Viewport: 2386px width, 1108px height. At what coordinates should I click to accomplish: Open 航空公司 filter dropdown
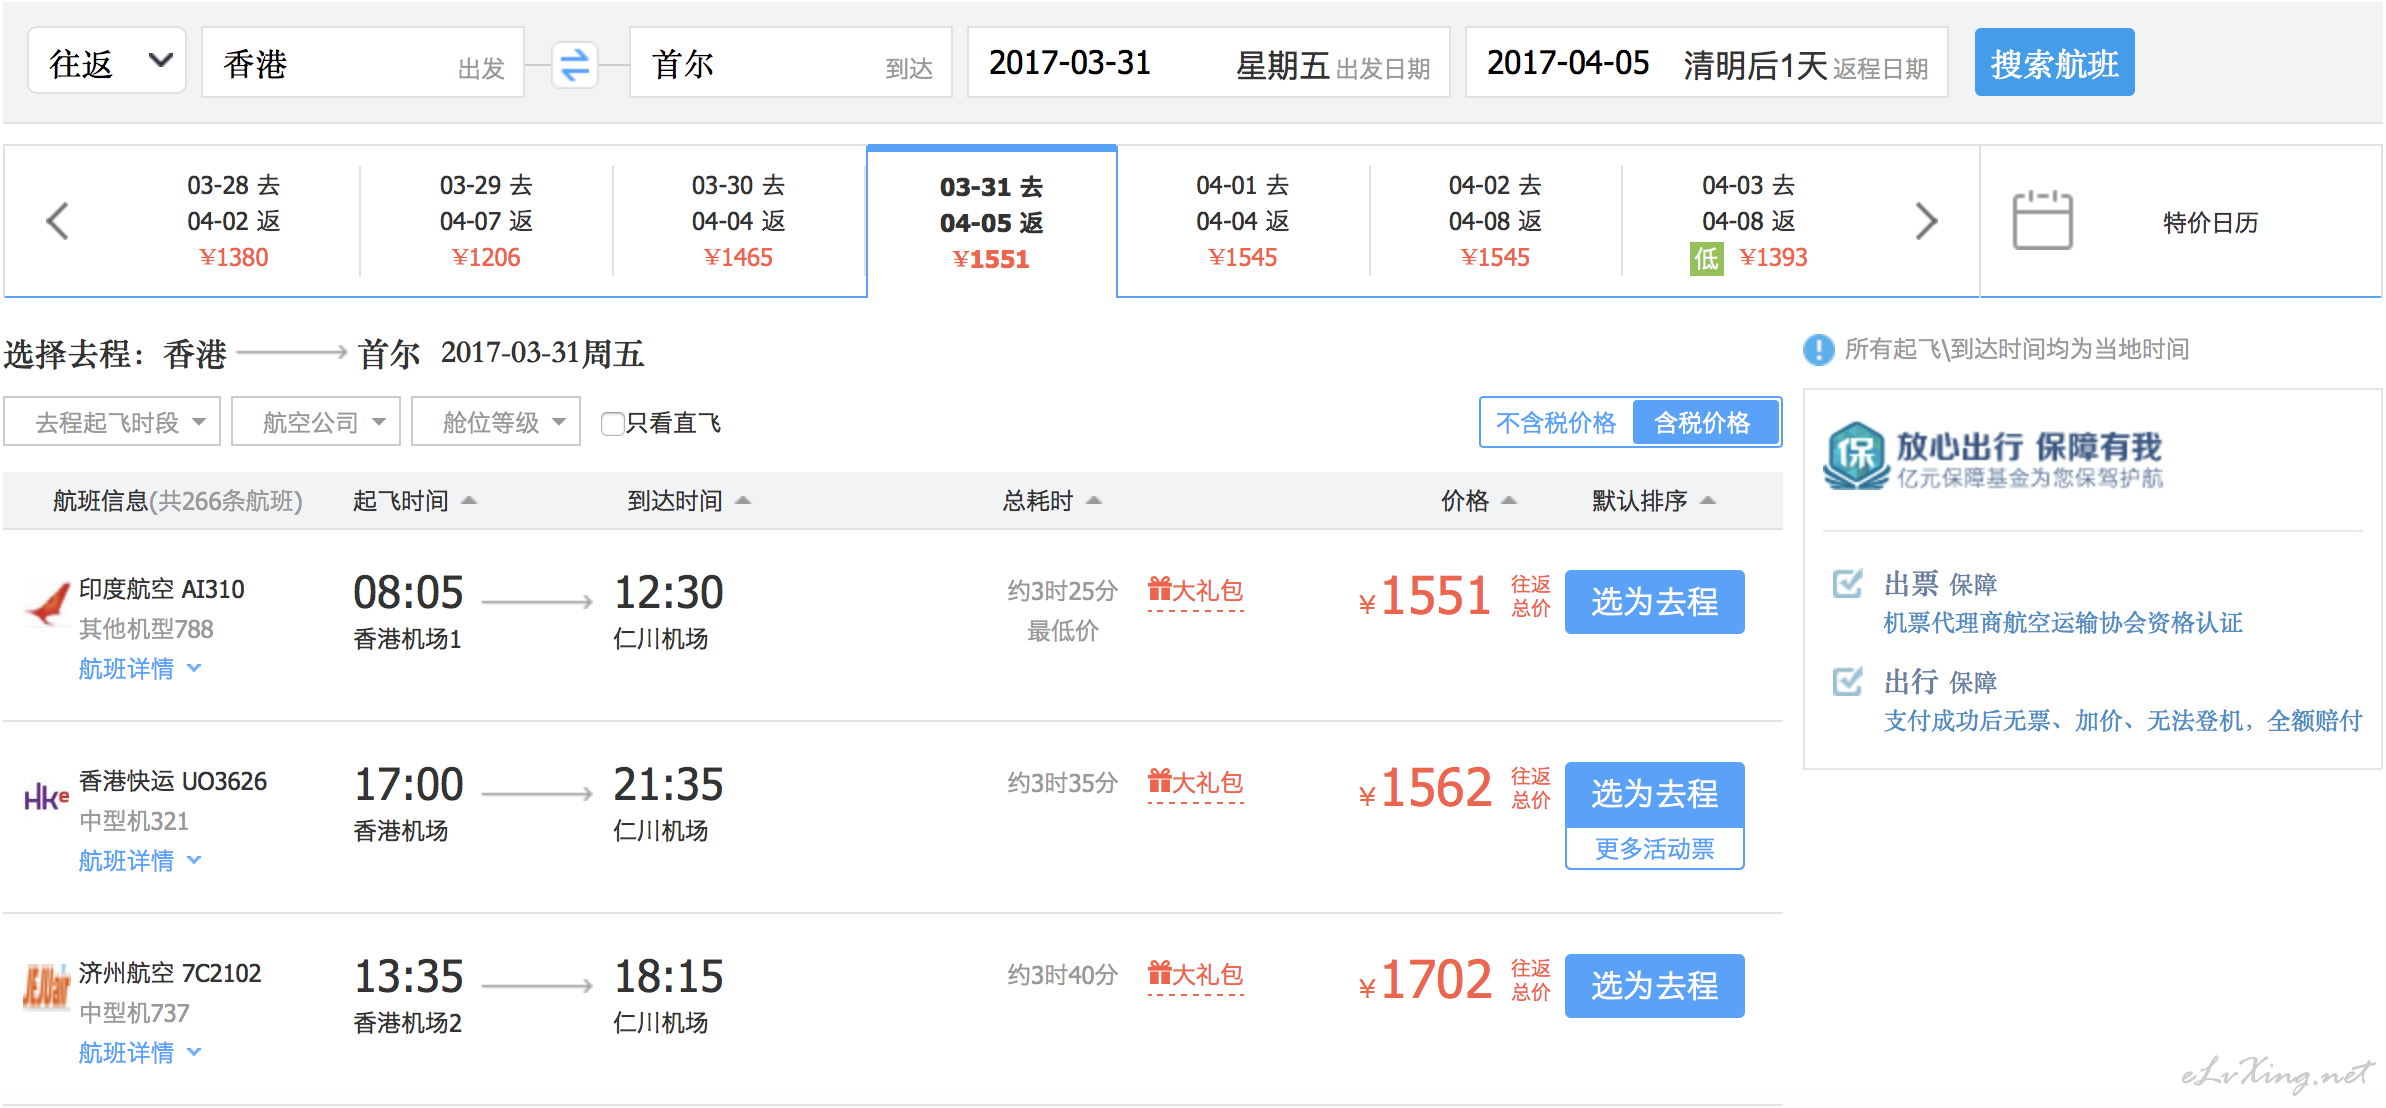coord(316,422)
